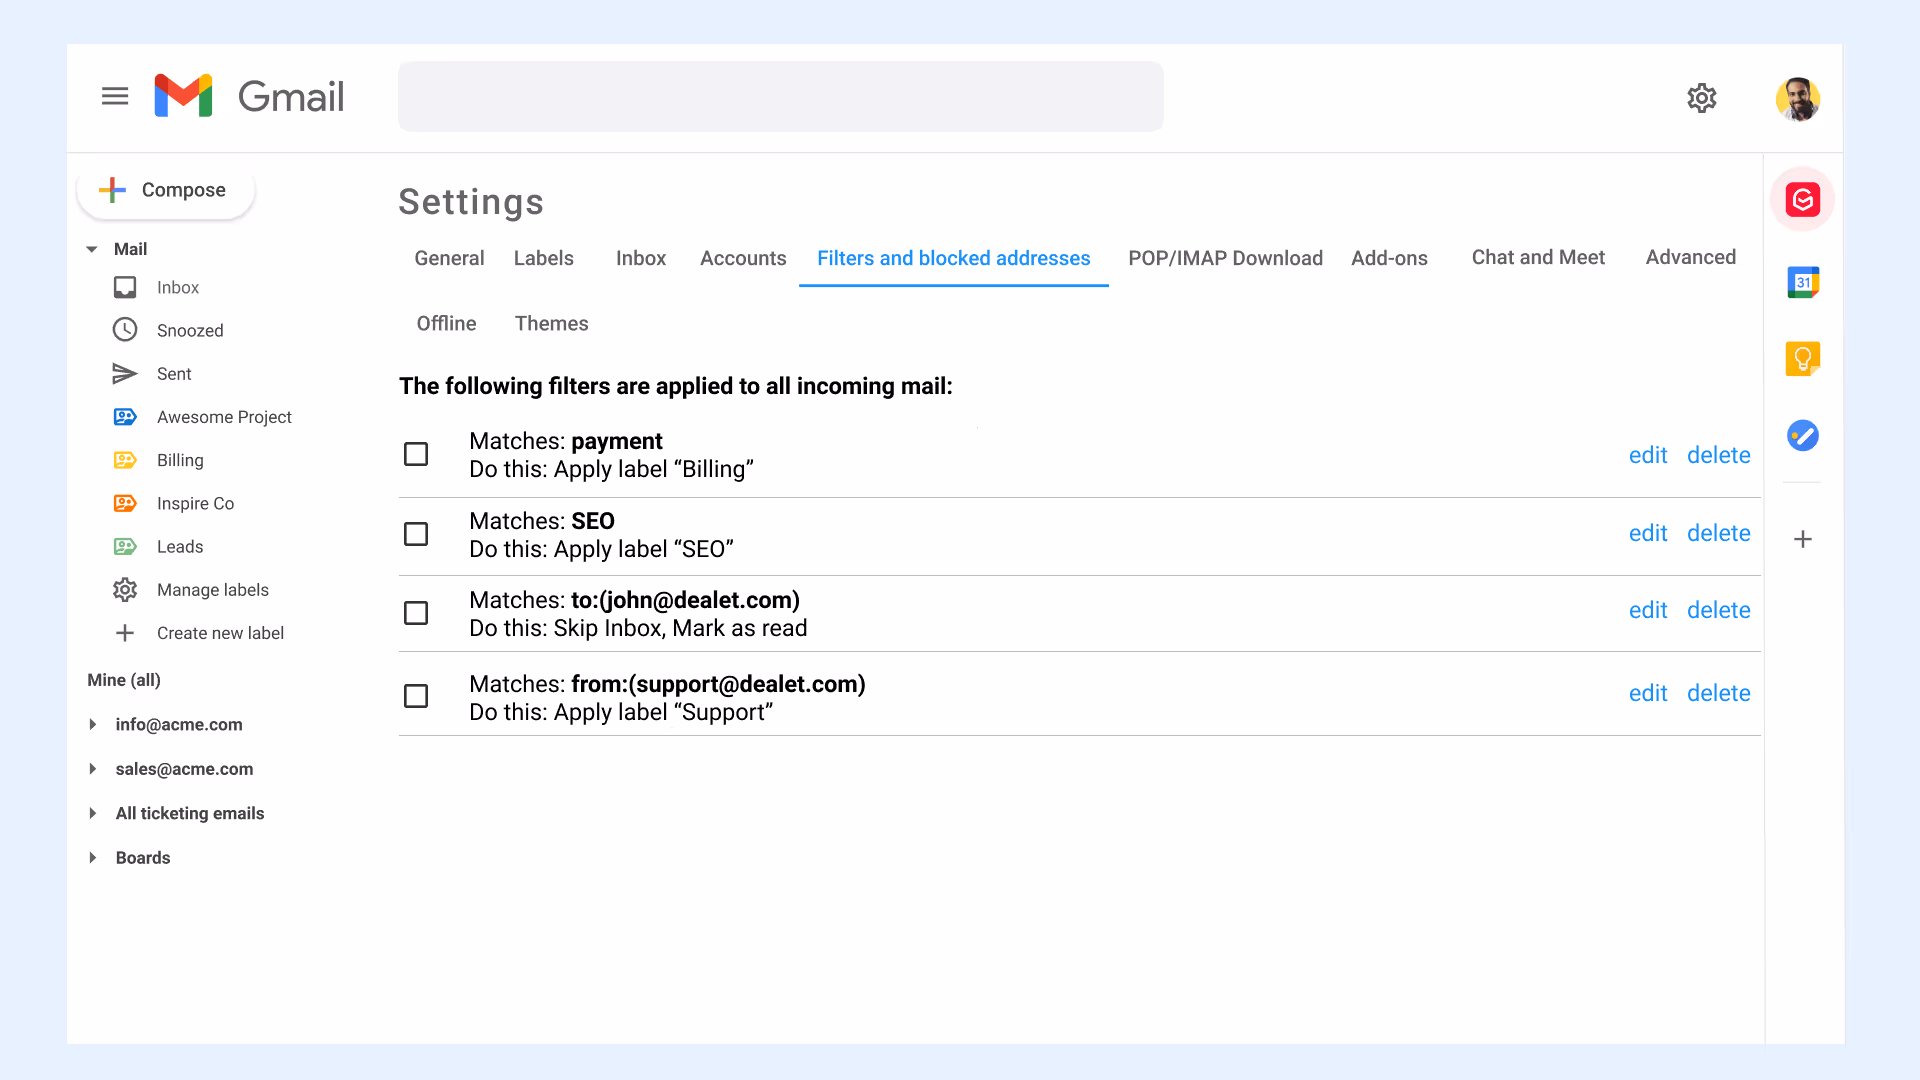The image size is (1920, 1080).
Task: Click the settings gear icon in header
Action: pyautogui.click(x=1701, y=98)
